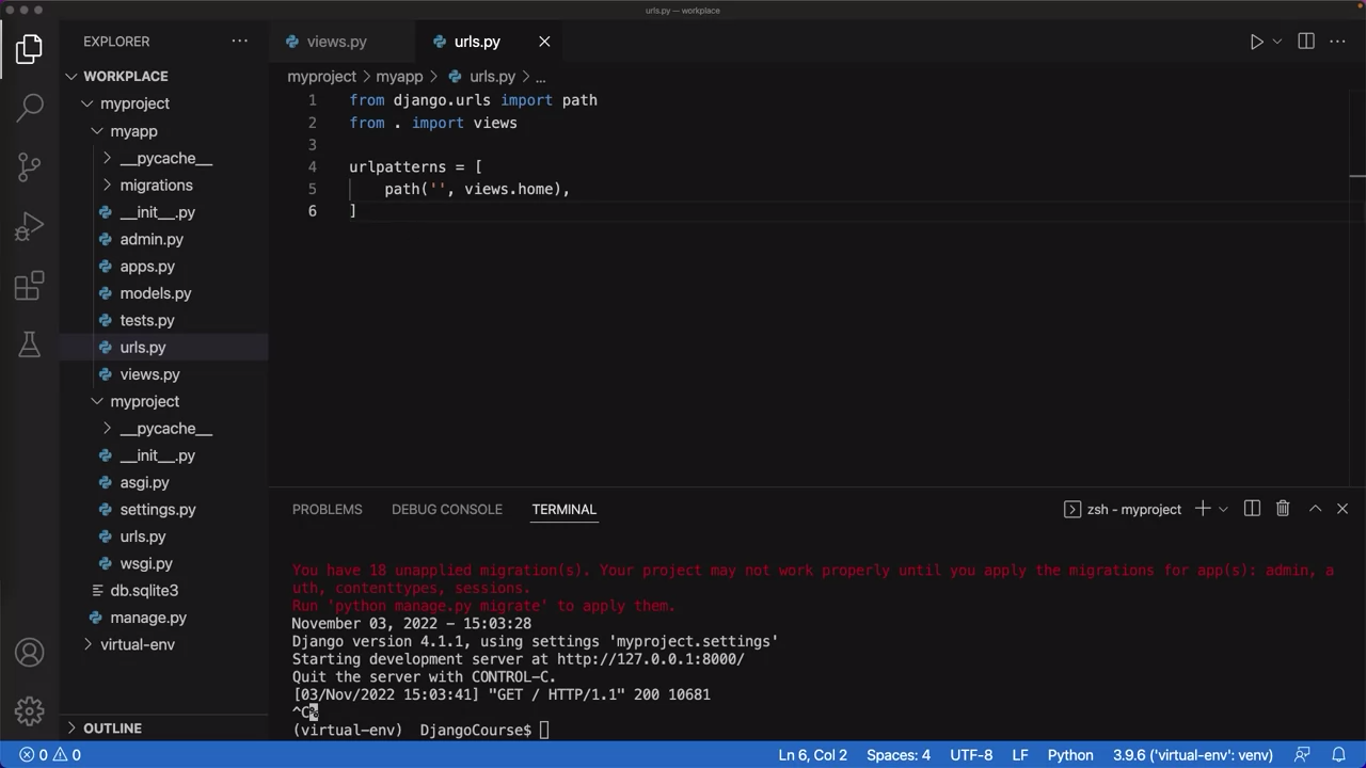
Task: Open the Extensions view
Action: 30,286
